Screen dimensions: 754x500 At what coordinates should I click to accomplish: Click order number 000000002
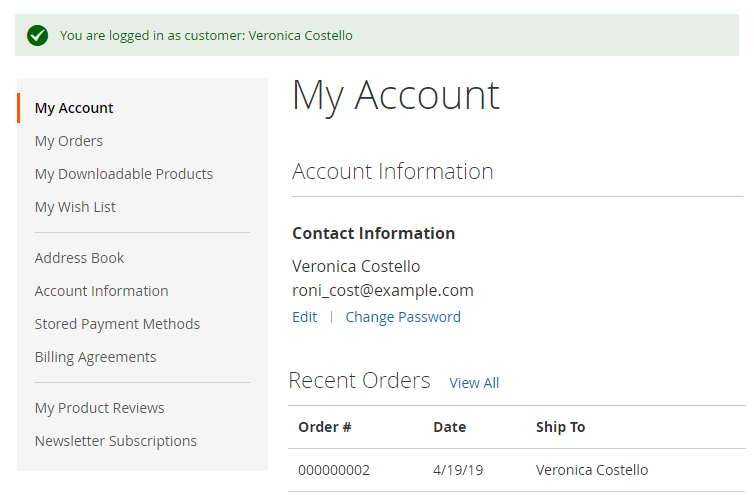(x=334, y=470)
